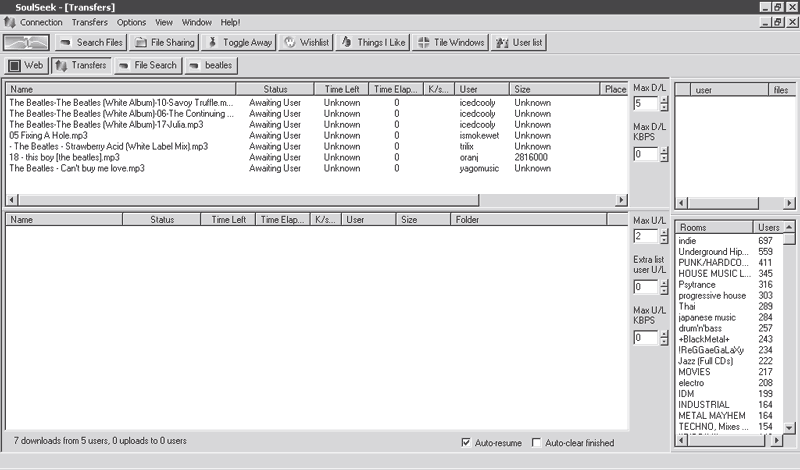
Task: Increase Max D/L KBPS with up arrow
Action: tap(662, 150)
